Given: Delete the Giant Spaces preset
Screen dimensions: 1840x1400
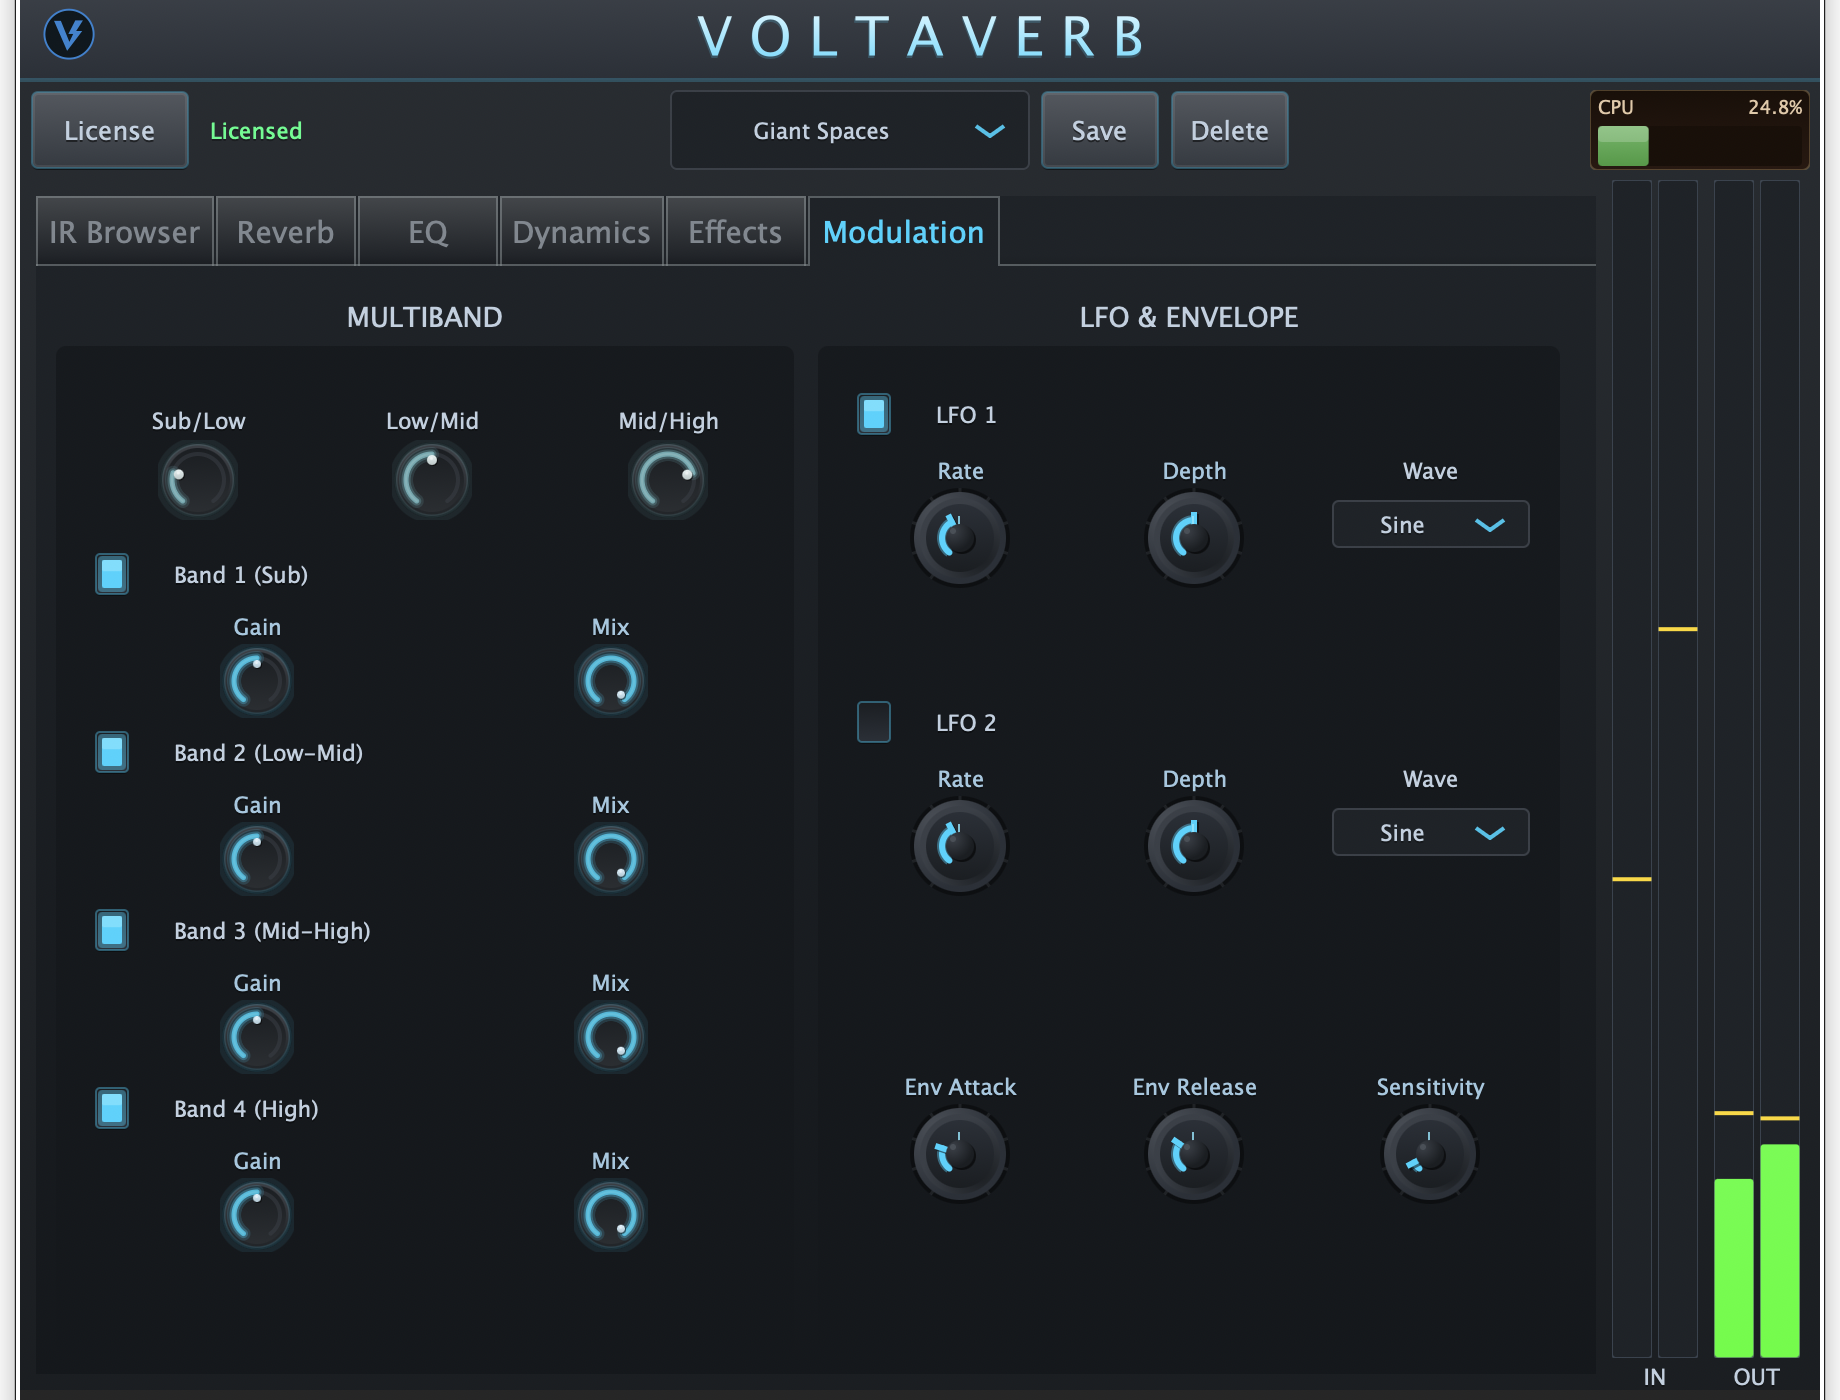Looking at the screenshot, I should (x=1229, y=130).
